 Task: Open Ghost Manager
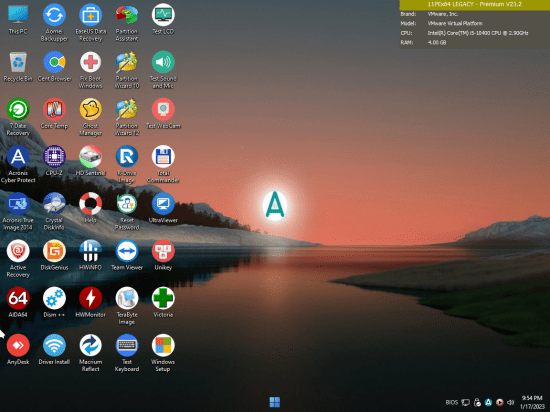point(90,117)
